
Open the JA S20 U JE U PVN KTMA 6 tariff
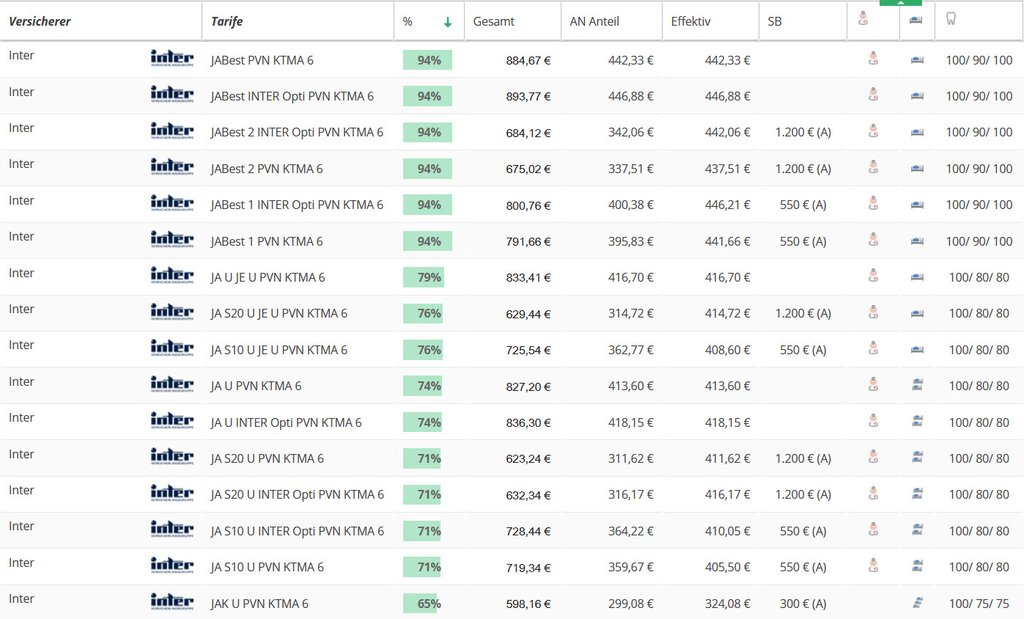coord(279,313)
